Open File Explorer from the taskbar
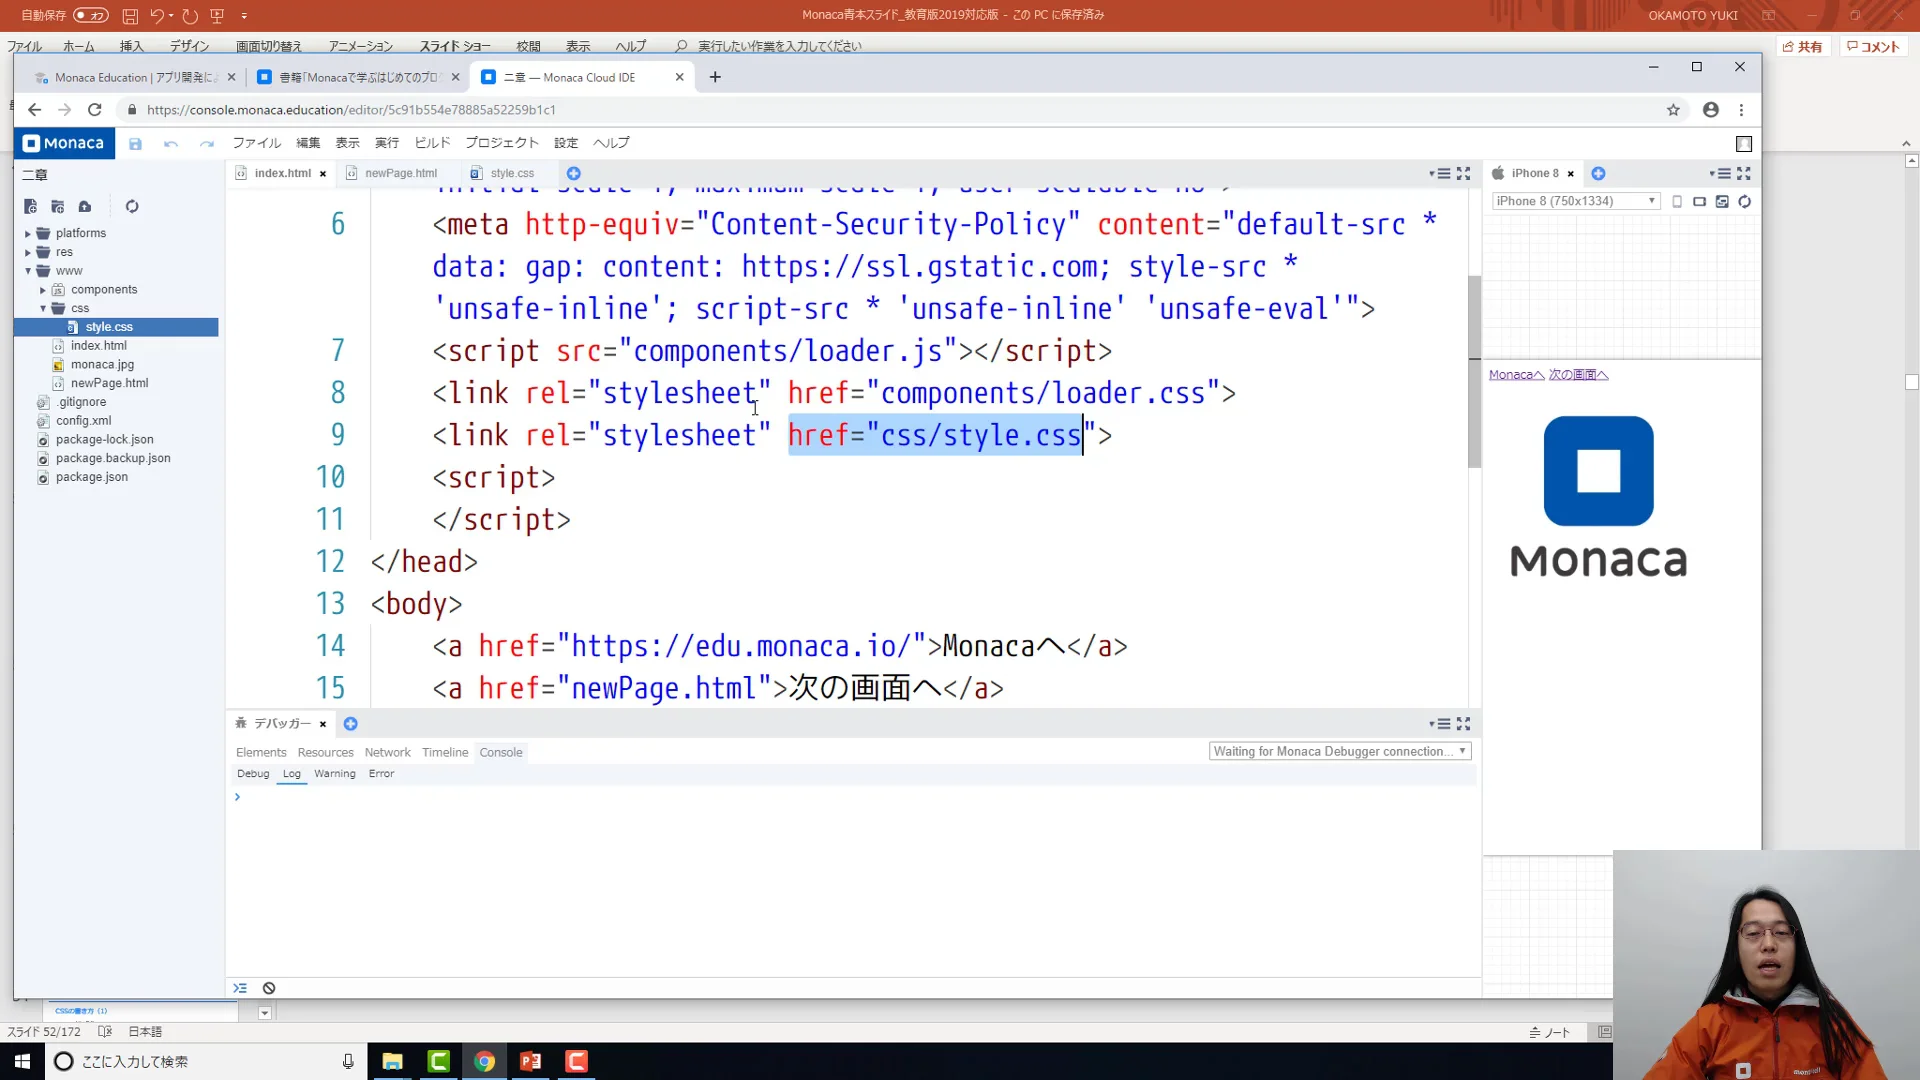The image size is (1920, 1080). point(392,1061)
